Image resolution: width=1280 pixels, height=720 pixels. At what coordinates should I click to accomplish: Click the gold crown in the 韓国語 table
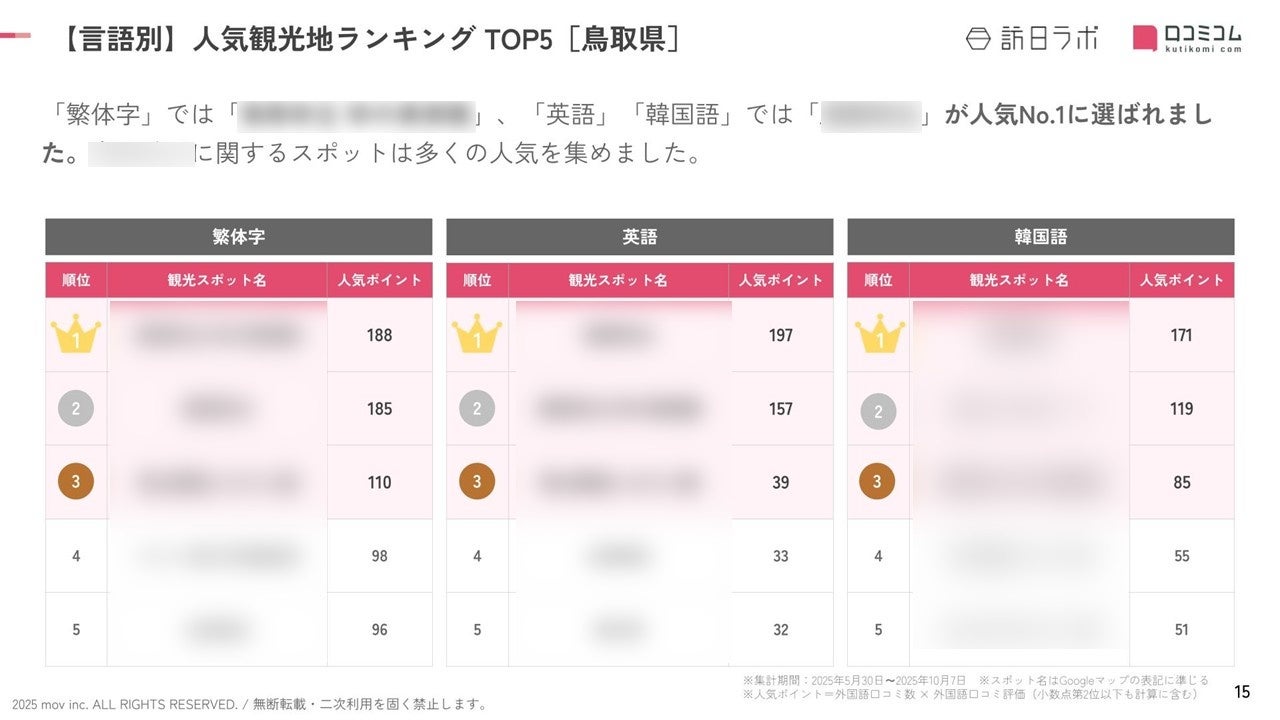point(879,335)
